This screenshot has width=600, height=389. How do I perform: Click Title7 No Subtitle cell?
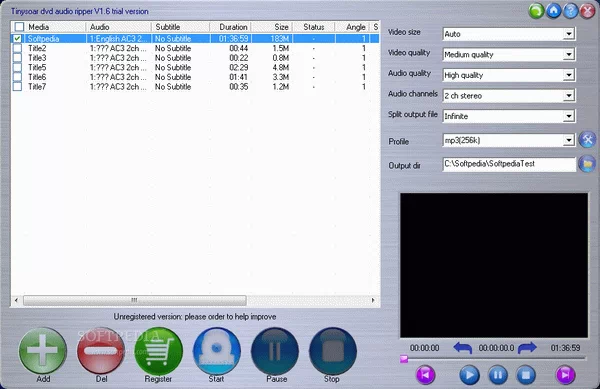click(173, 87)
